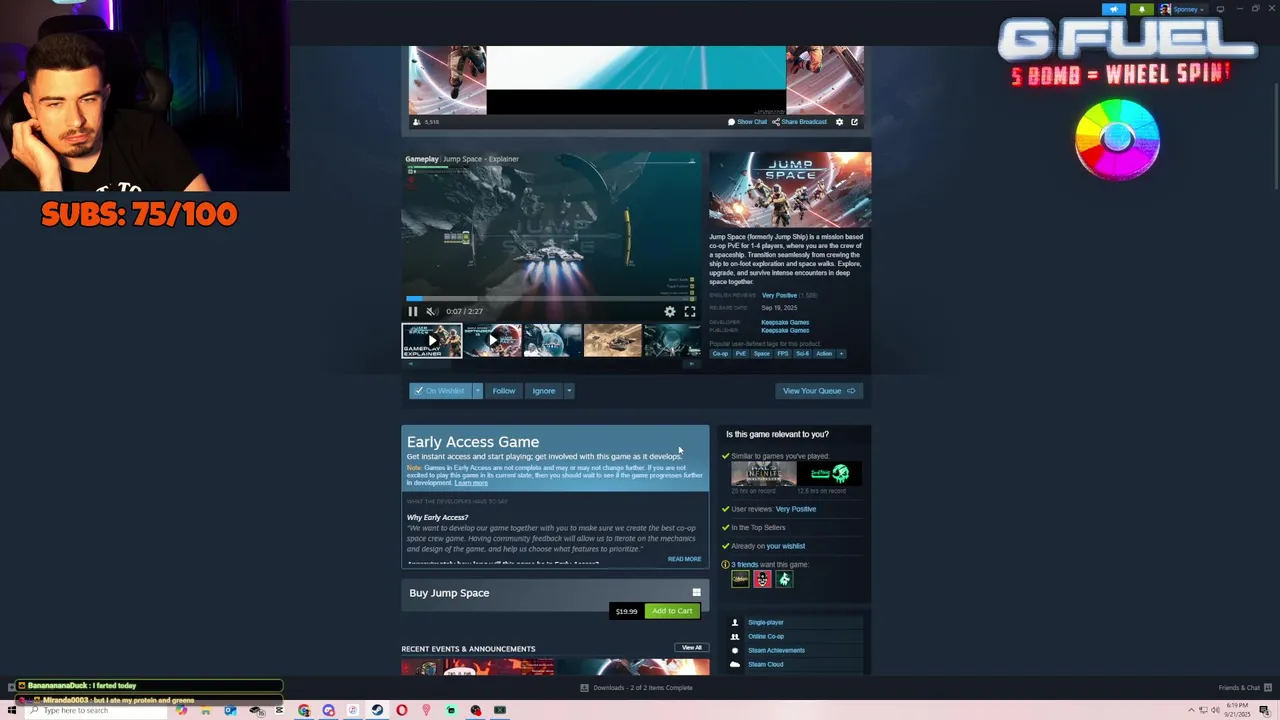Open your wishlist link
1280x720 pixels.
pos(786,546)
